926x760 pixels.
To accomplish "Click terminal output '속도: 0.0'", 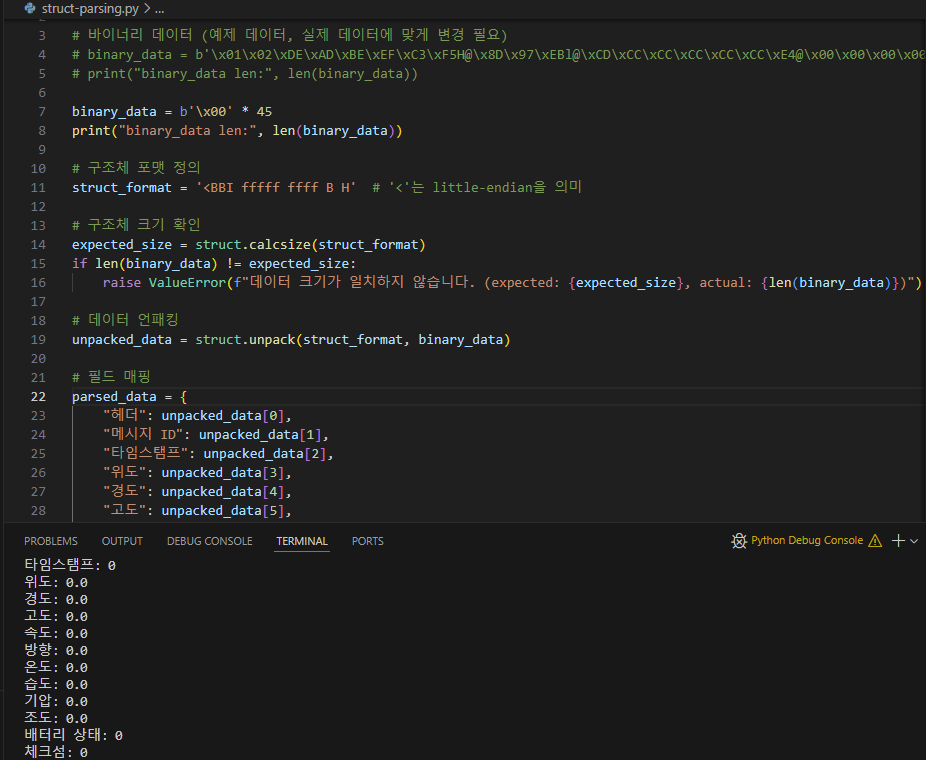I will [56, 633].
